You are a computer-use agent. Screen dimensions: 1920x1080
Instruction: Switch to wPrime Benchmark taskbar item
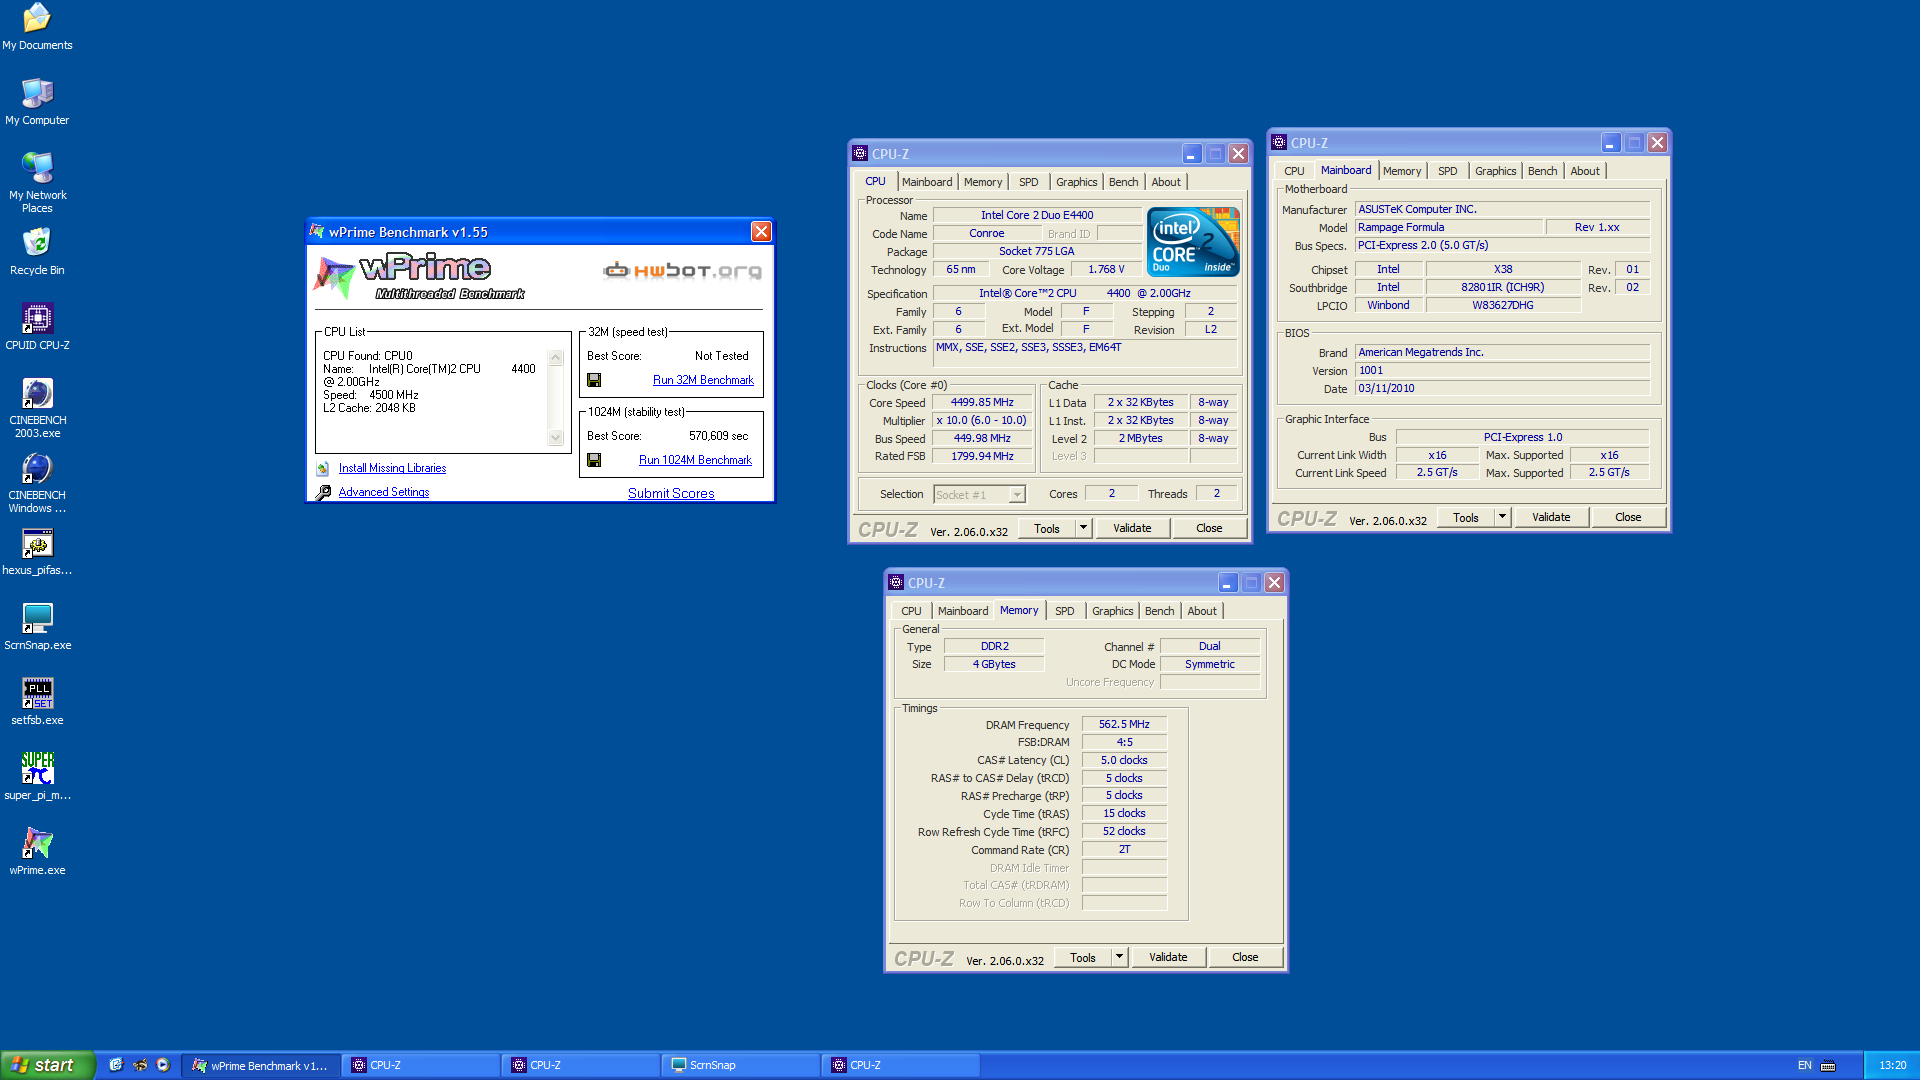coord(261,1065)
